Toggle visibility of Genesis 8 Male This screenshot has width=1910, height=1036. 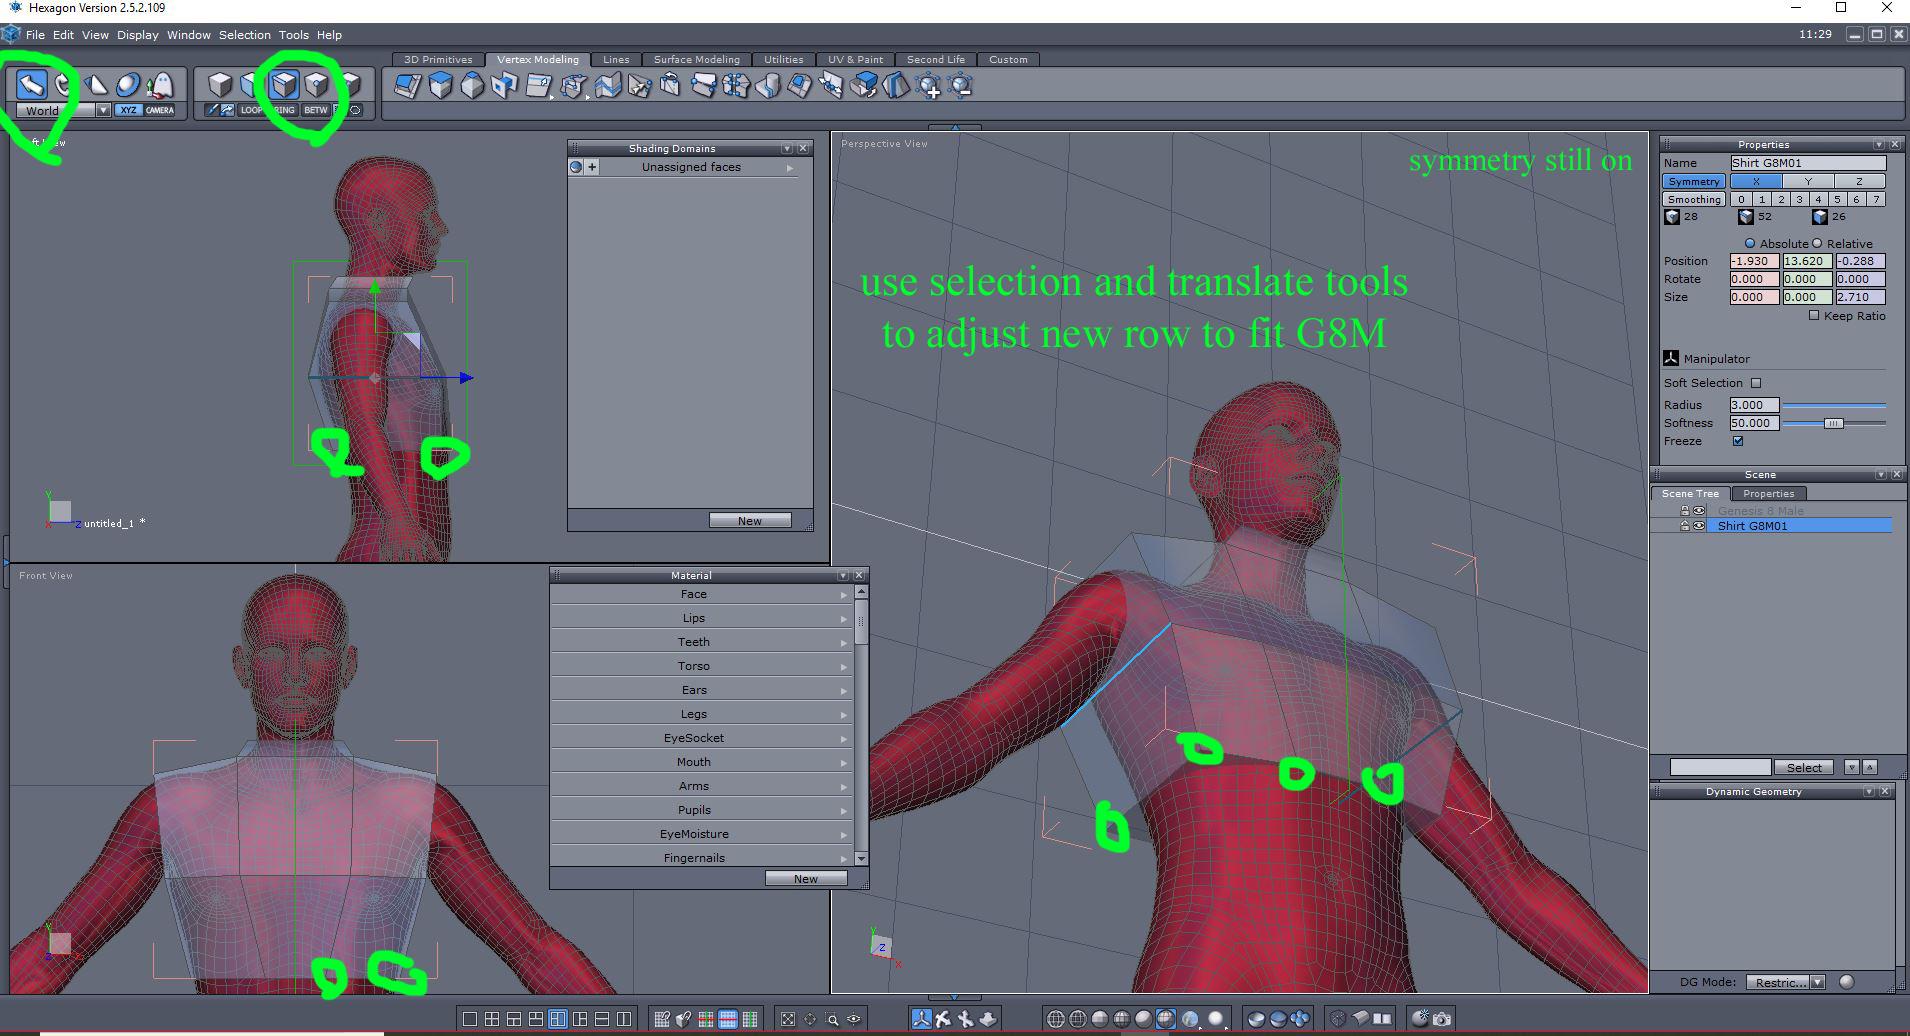pyautogui.click(x=1699, y=511)
